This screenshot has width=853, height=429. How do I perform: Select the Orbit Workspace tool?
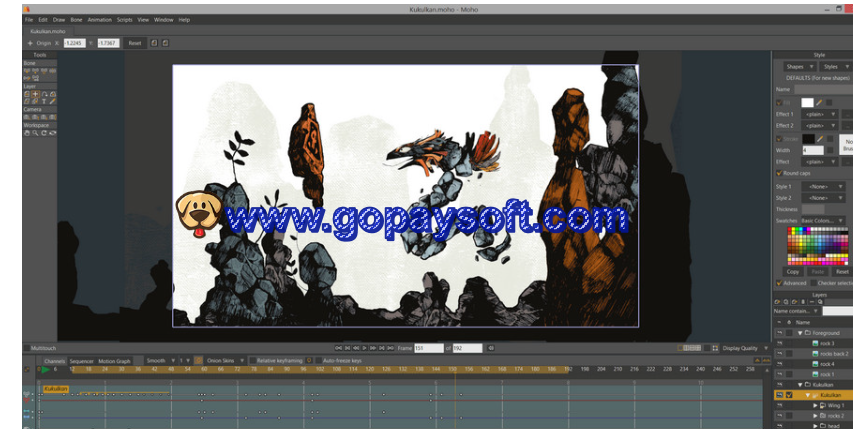(x=53, y=133)
